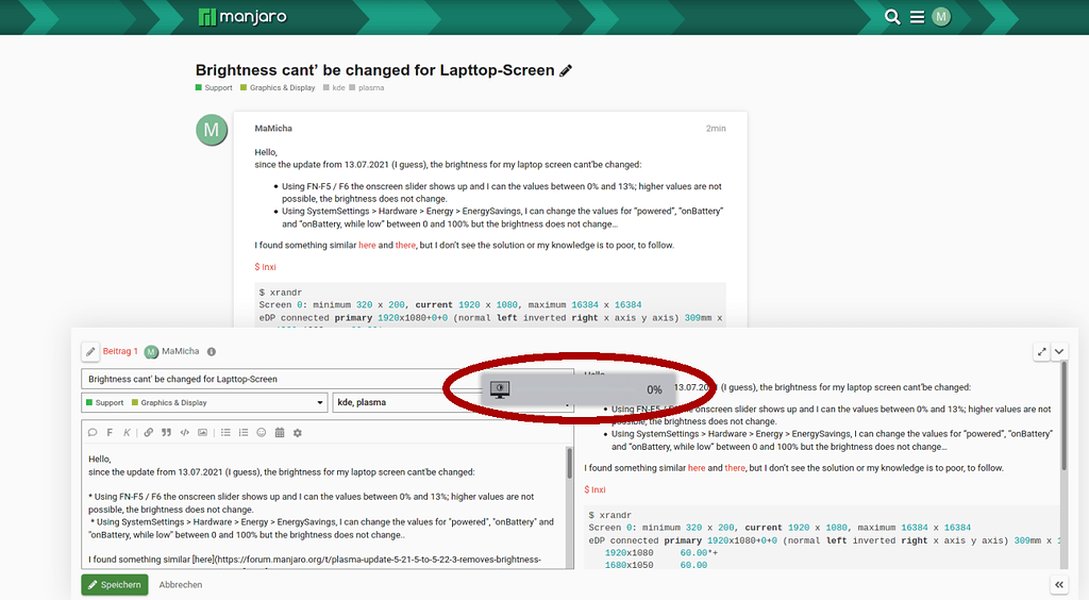Follow the 'here' link in composer preview
This screenshot has width=1089, height=600.
coord(697,468)
